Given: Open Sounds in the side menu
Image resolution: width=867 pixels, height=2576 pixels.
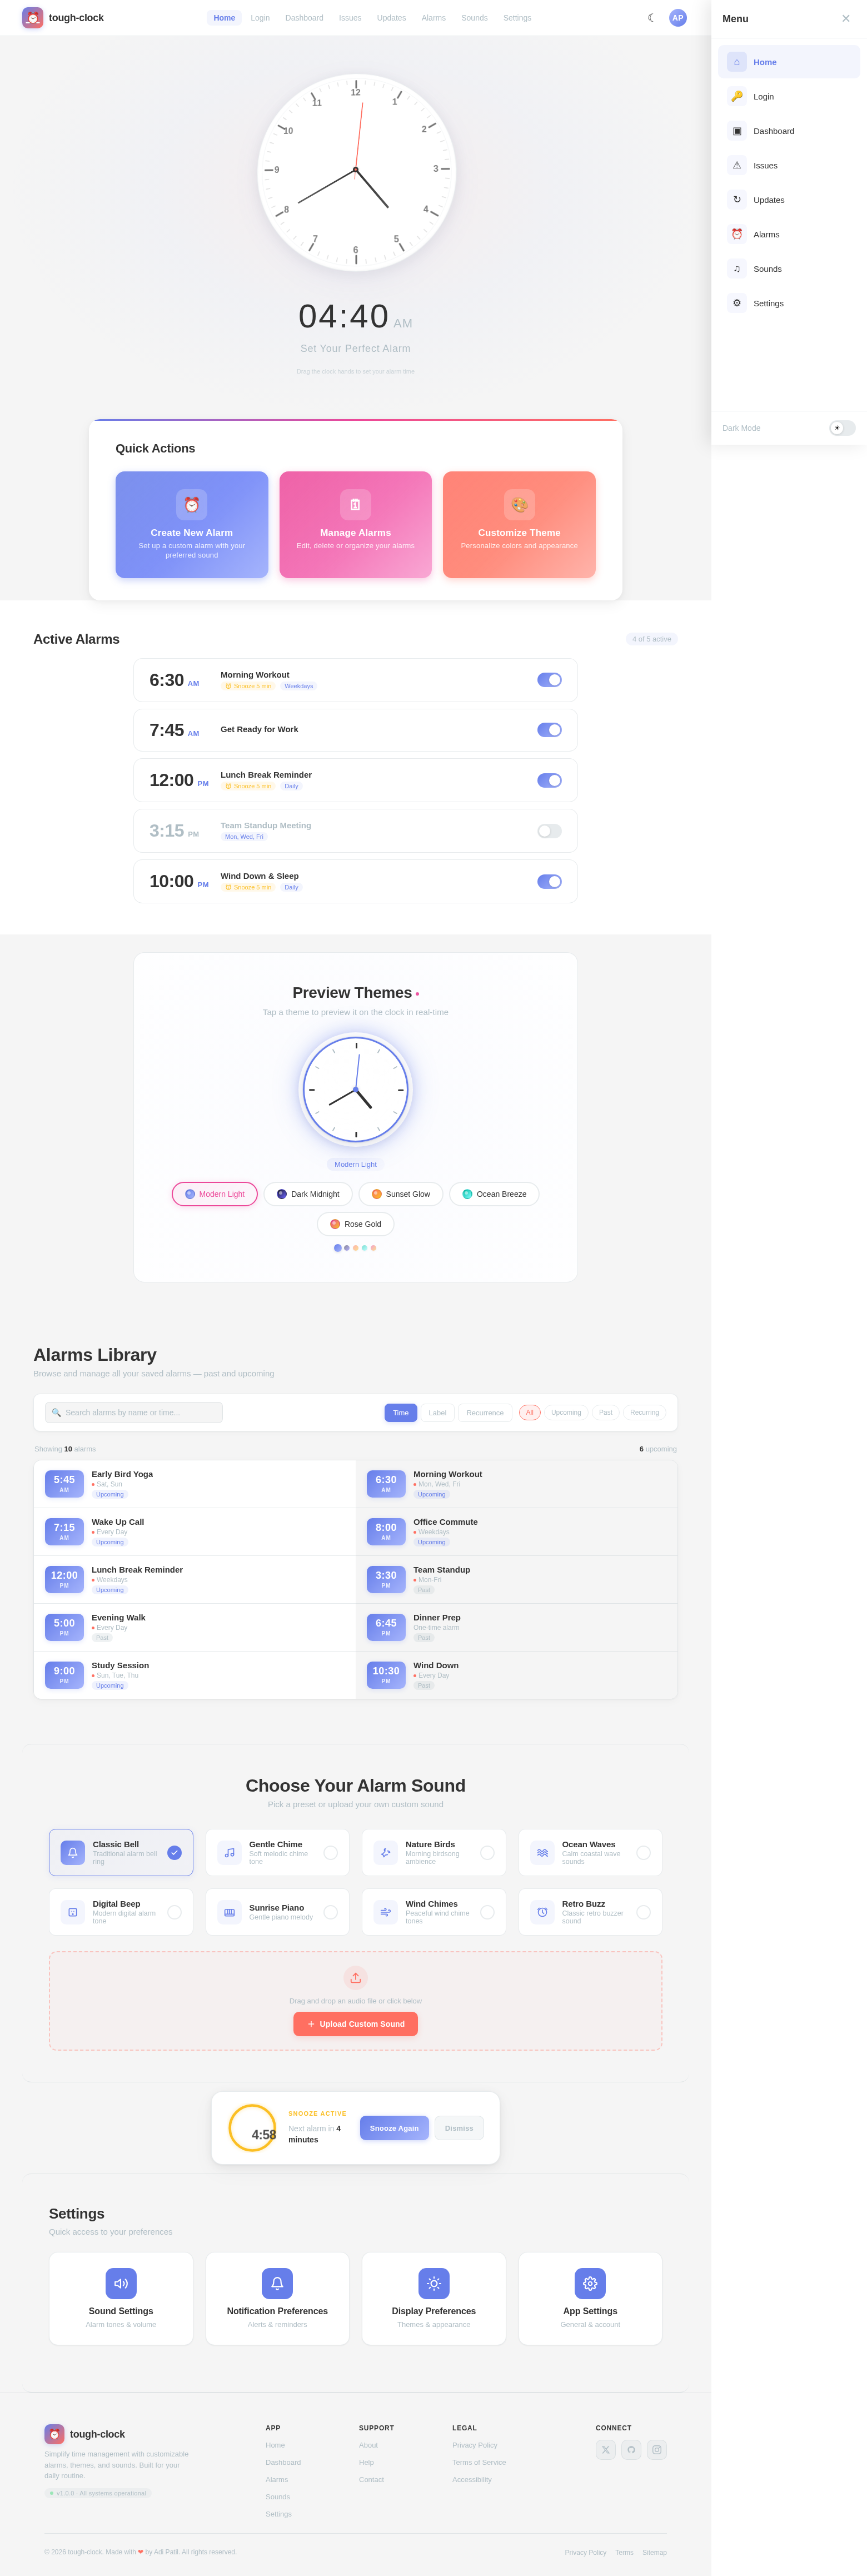Looking at the screenshot, I should pyautogui.click(x=789, y=269).
